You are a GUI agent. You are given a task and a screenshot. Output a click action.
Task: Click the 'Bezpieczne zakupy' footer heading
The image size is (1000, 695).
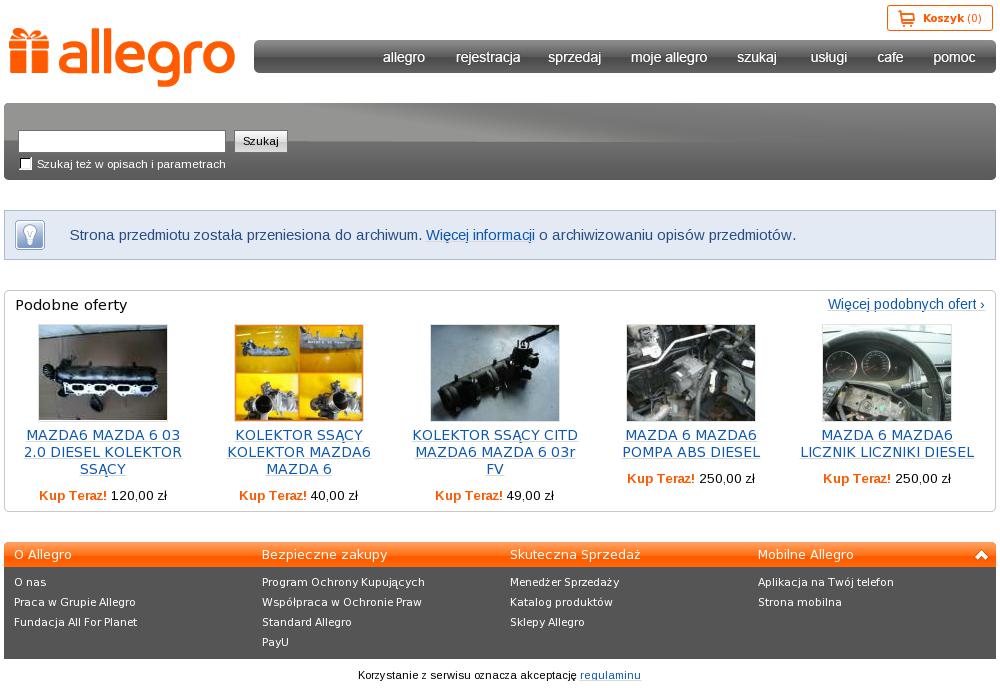tap(325, 555)
